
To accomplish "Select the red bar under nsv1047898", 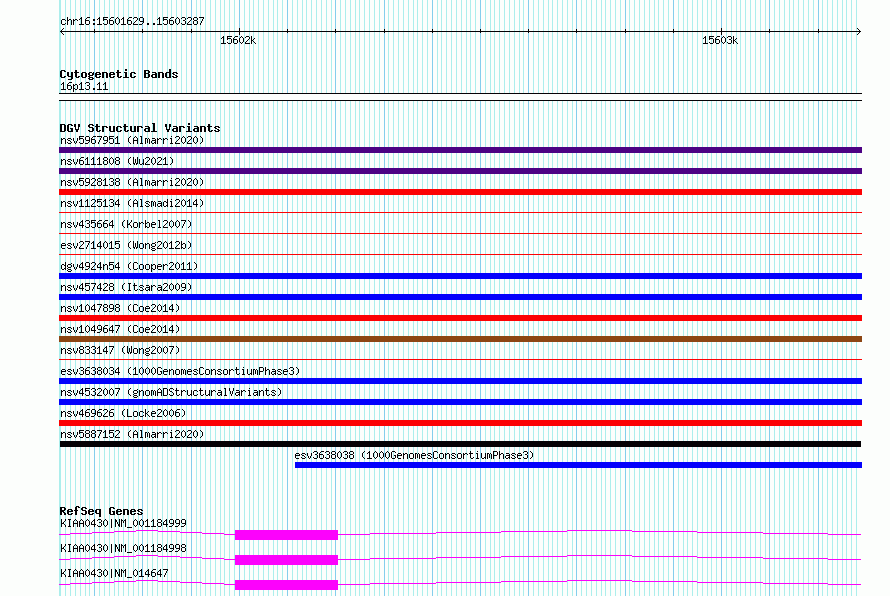I will tap(460, 318).
